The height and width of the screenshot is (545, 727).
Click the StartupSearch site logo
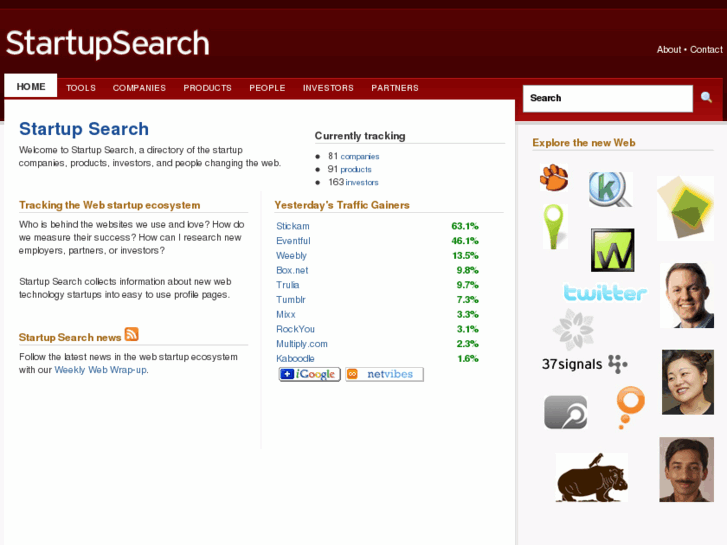tap(108, 43)
